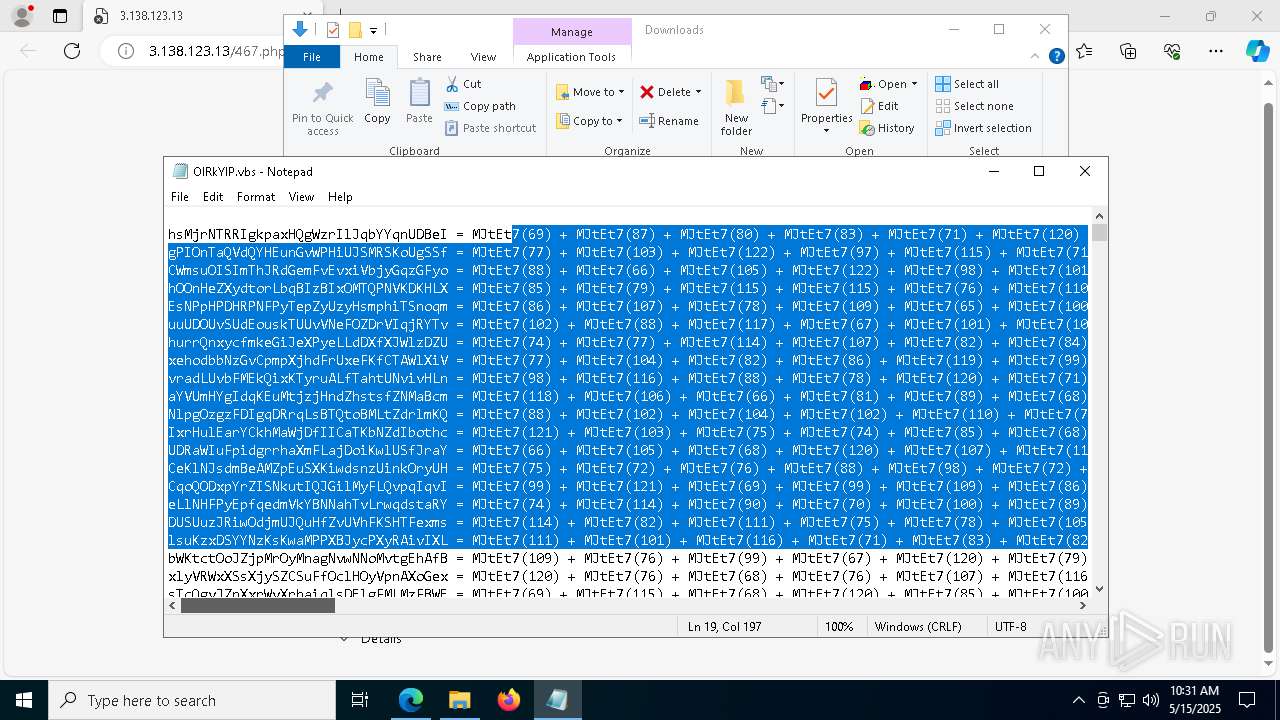Click New folder icon in ribbon
Viewport: 1280px width, 720px height.
(736, 106)
